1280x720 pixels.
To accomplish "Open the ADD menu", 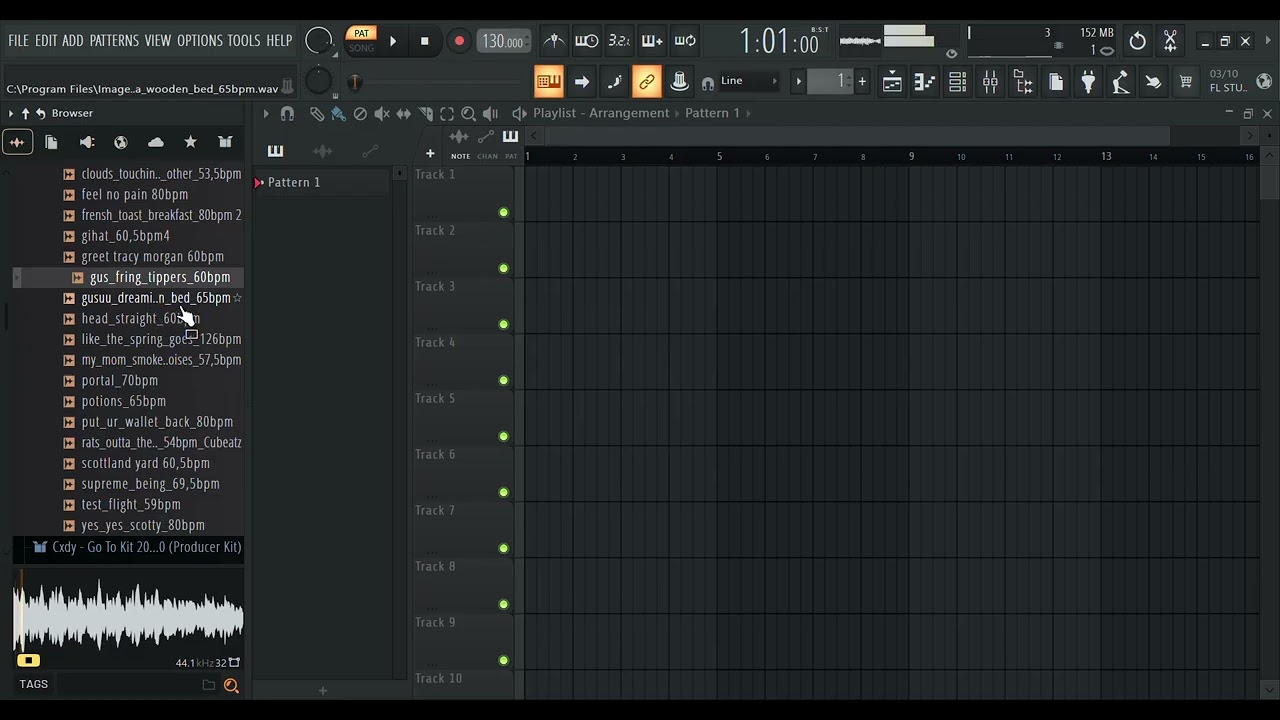I will (x=72, y=41).
